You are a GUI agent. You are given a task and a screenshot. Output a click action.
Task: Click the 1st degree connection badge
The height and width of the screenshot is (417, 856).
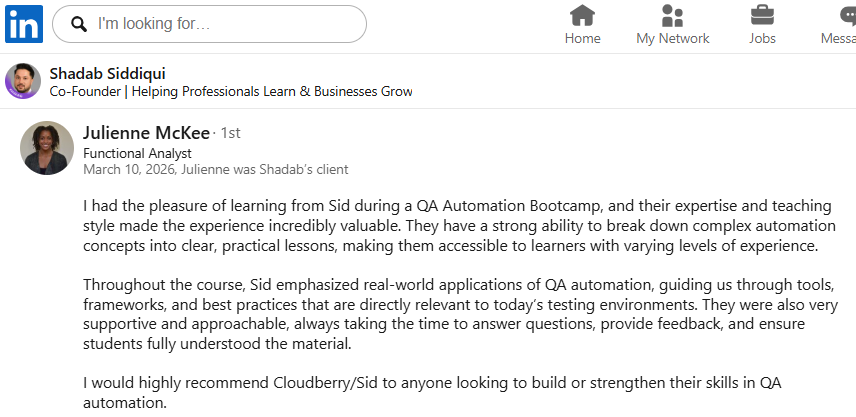230,133
